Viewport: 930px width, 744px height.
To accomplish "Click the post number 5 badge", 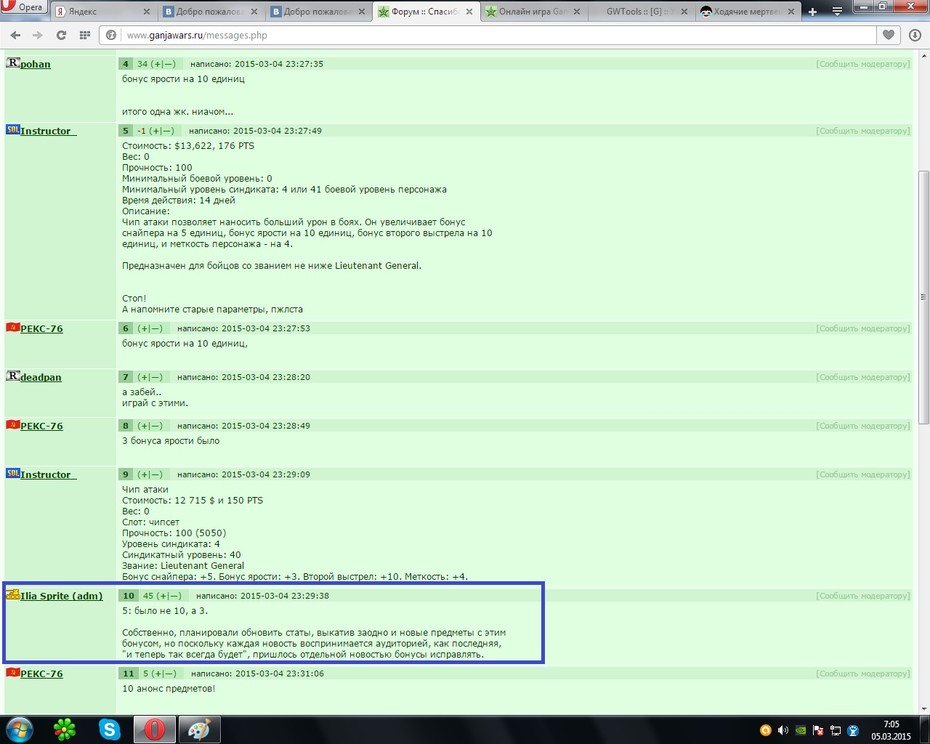I will (x=125, y=131).
